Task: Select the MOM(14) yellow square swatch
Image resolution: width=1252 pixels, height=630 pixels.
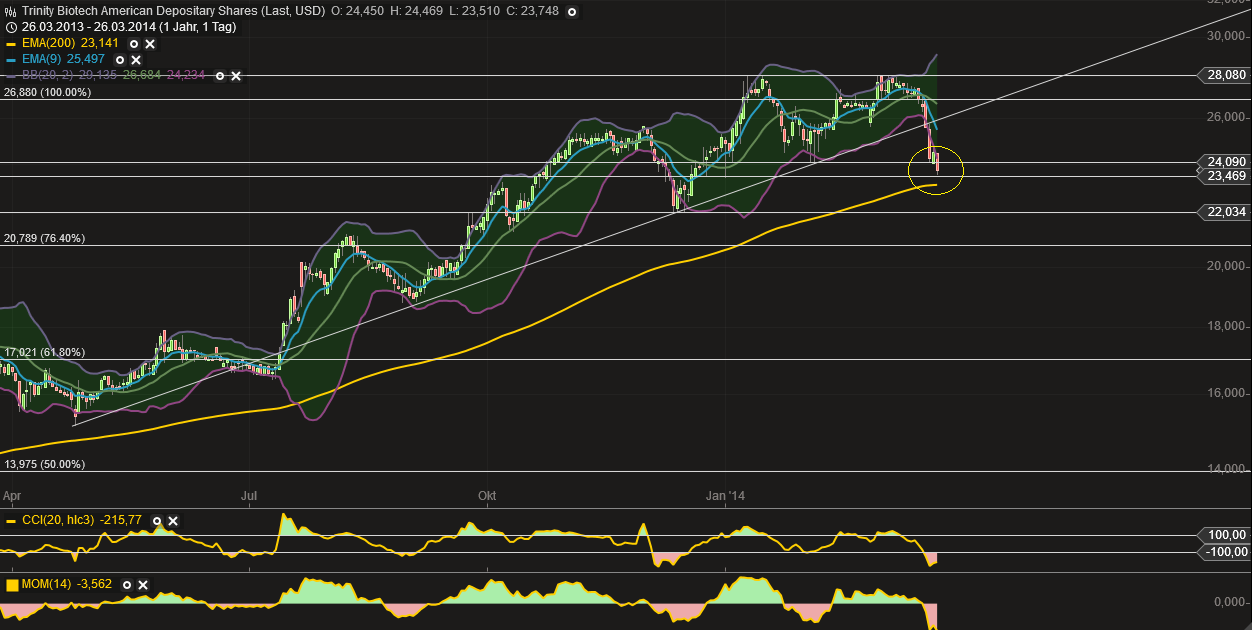Action: coord(12,585)
